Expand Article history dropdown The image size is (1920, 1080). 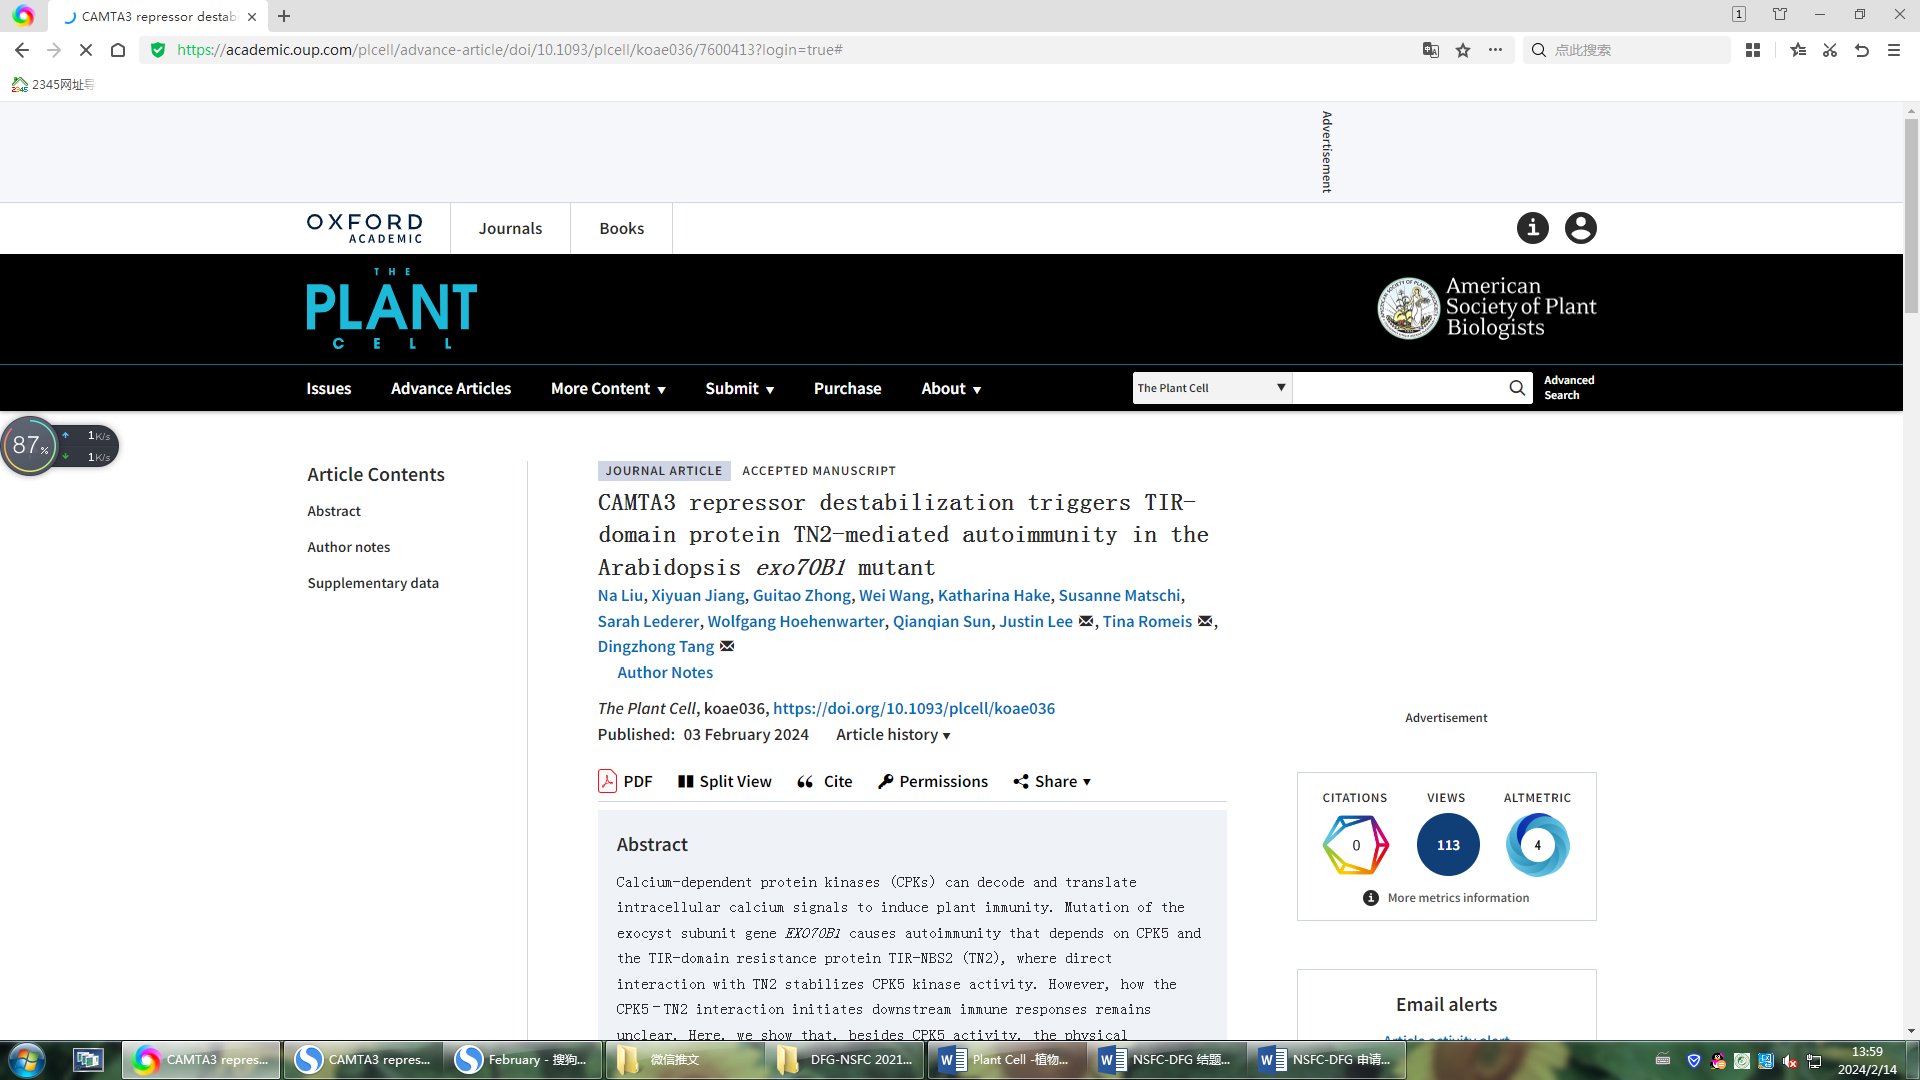pyautogui.click(x=892, y=734)
